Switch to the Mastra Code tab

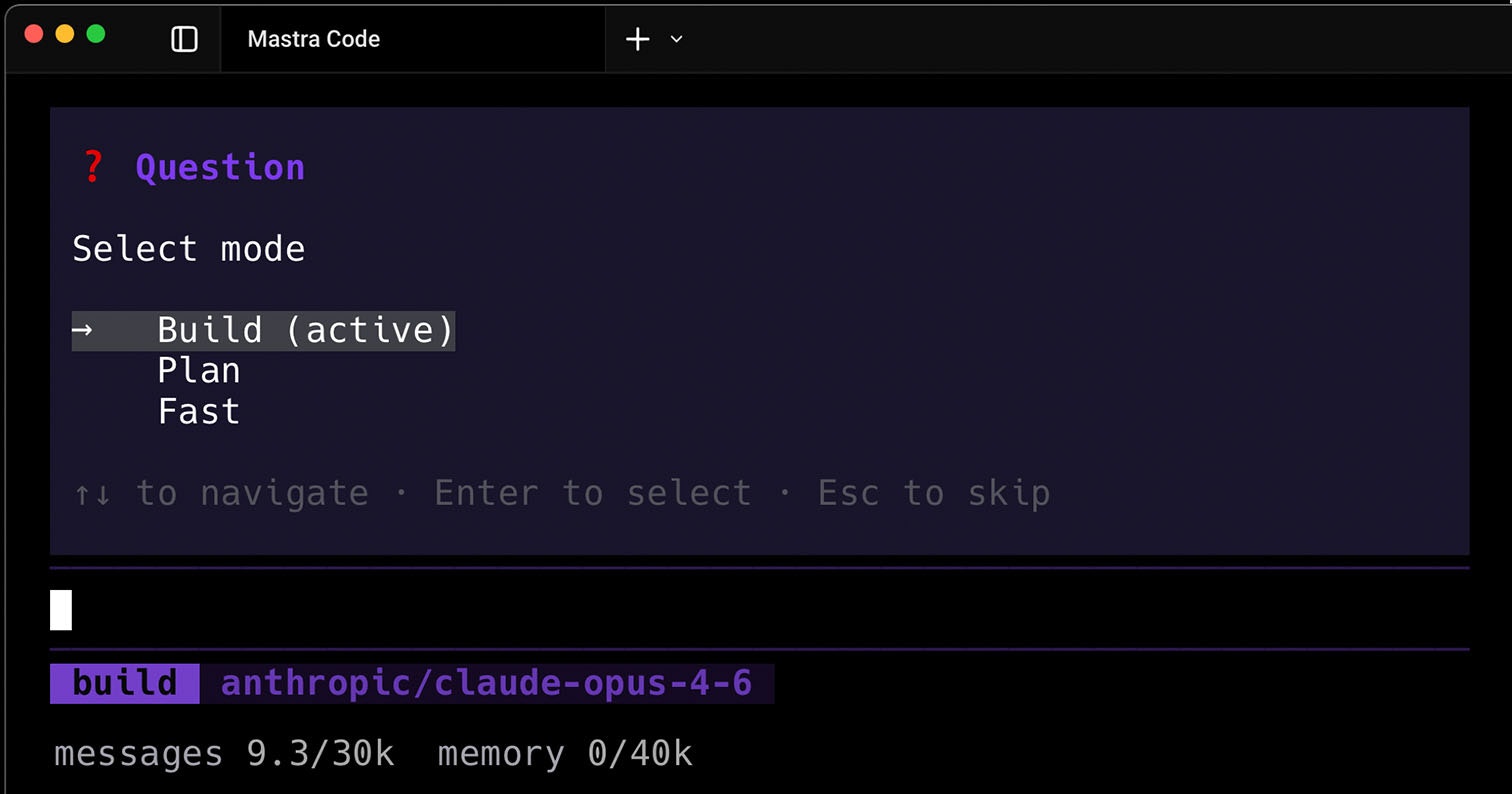(313, 39)
